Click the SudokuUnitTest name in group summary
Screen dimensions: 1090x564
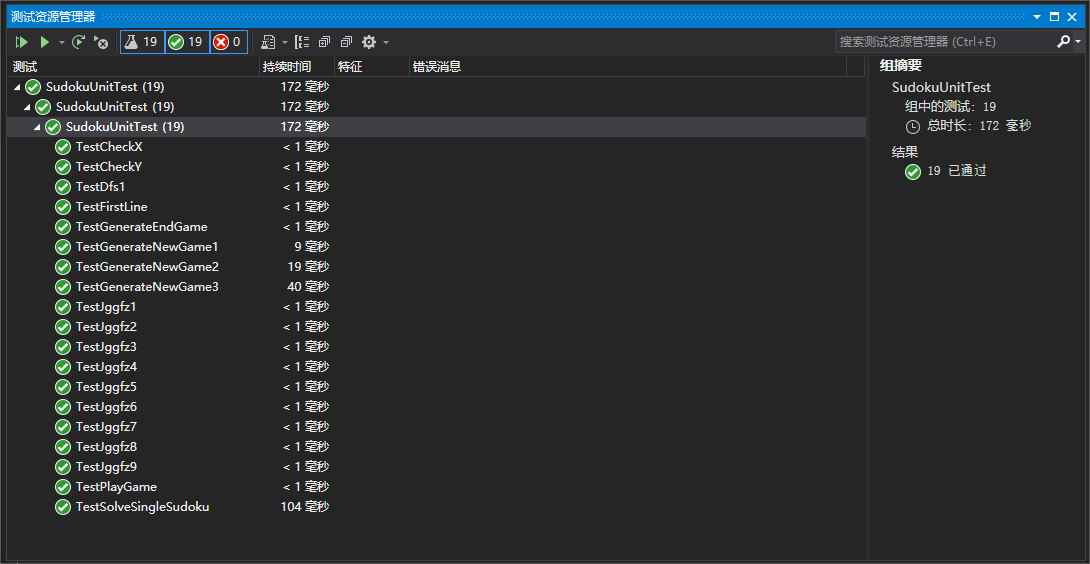[941, 88]
